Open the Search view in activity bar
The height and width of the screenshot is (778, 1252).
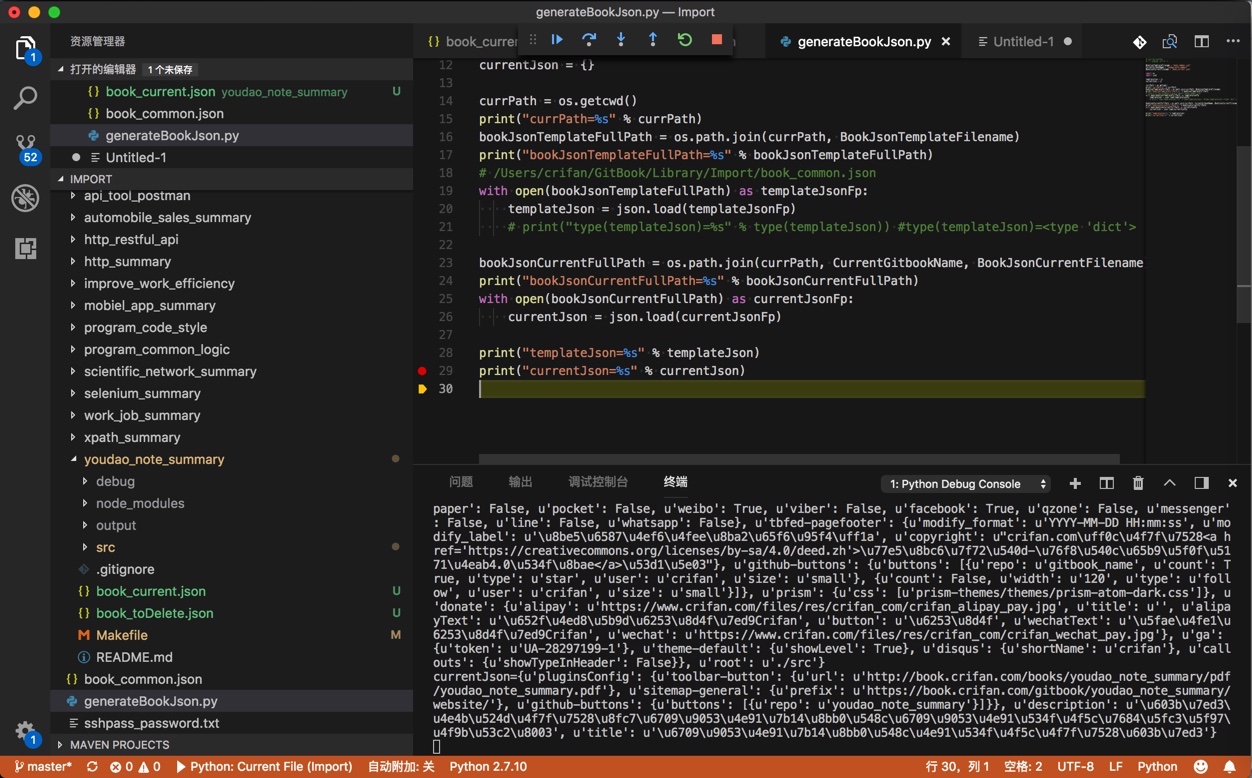[x=25, y=98]
